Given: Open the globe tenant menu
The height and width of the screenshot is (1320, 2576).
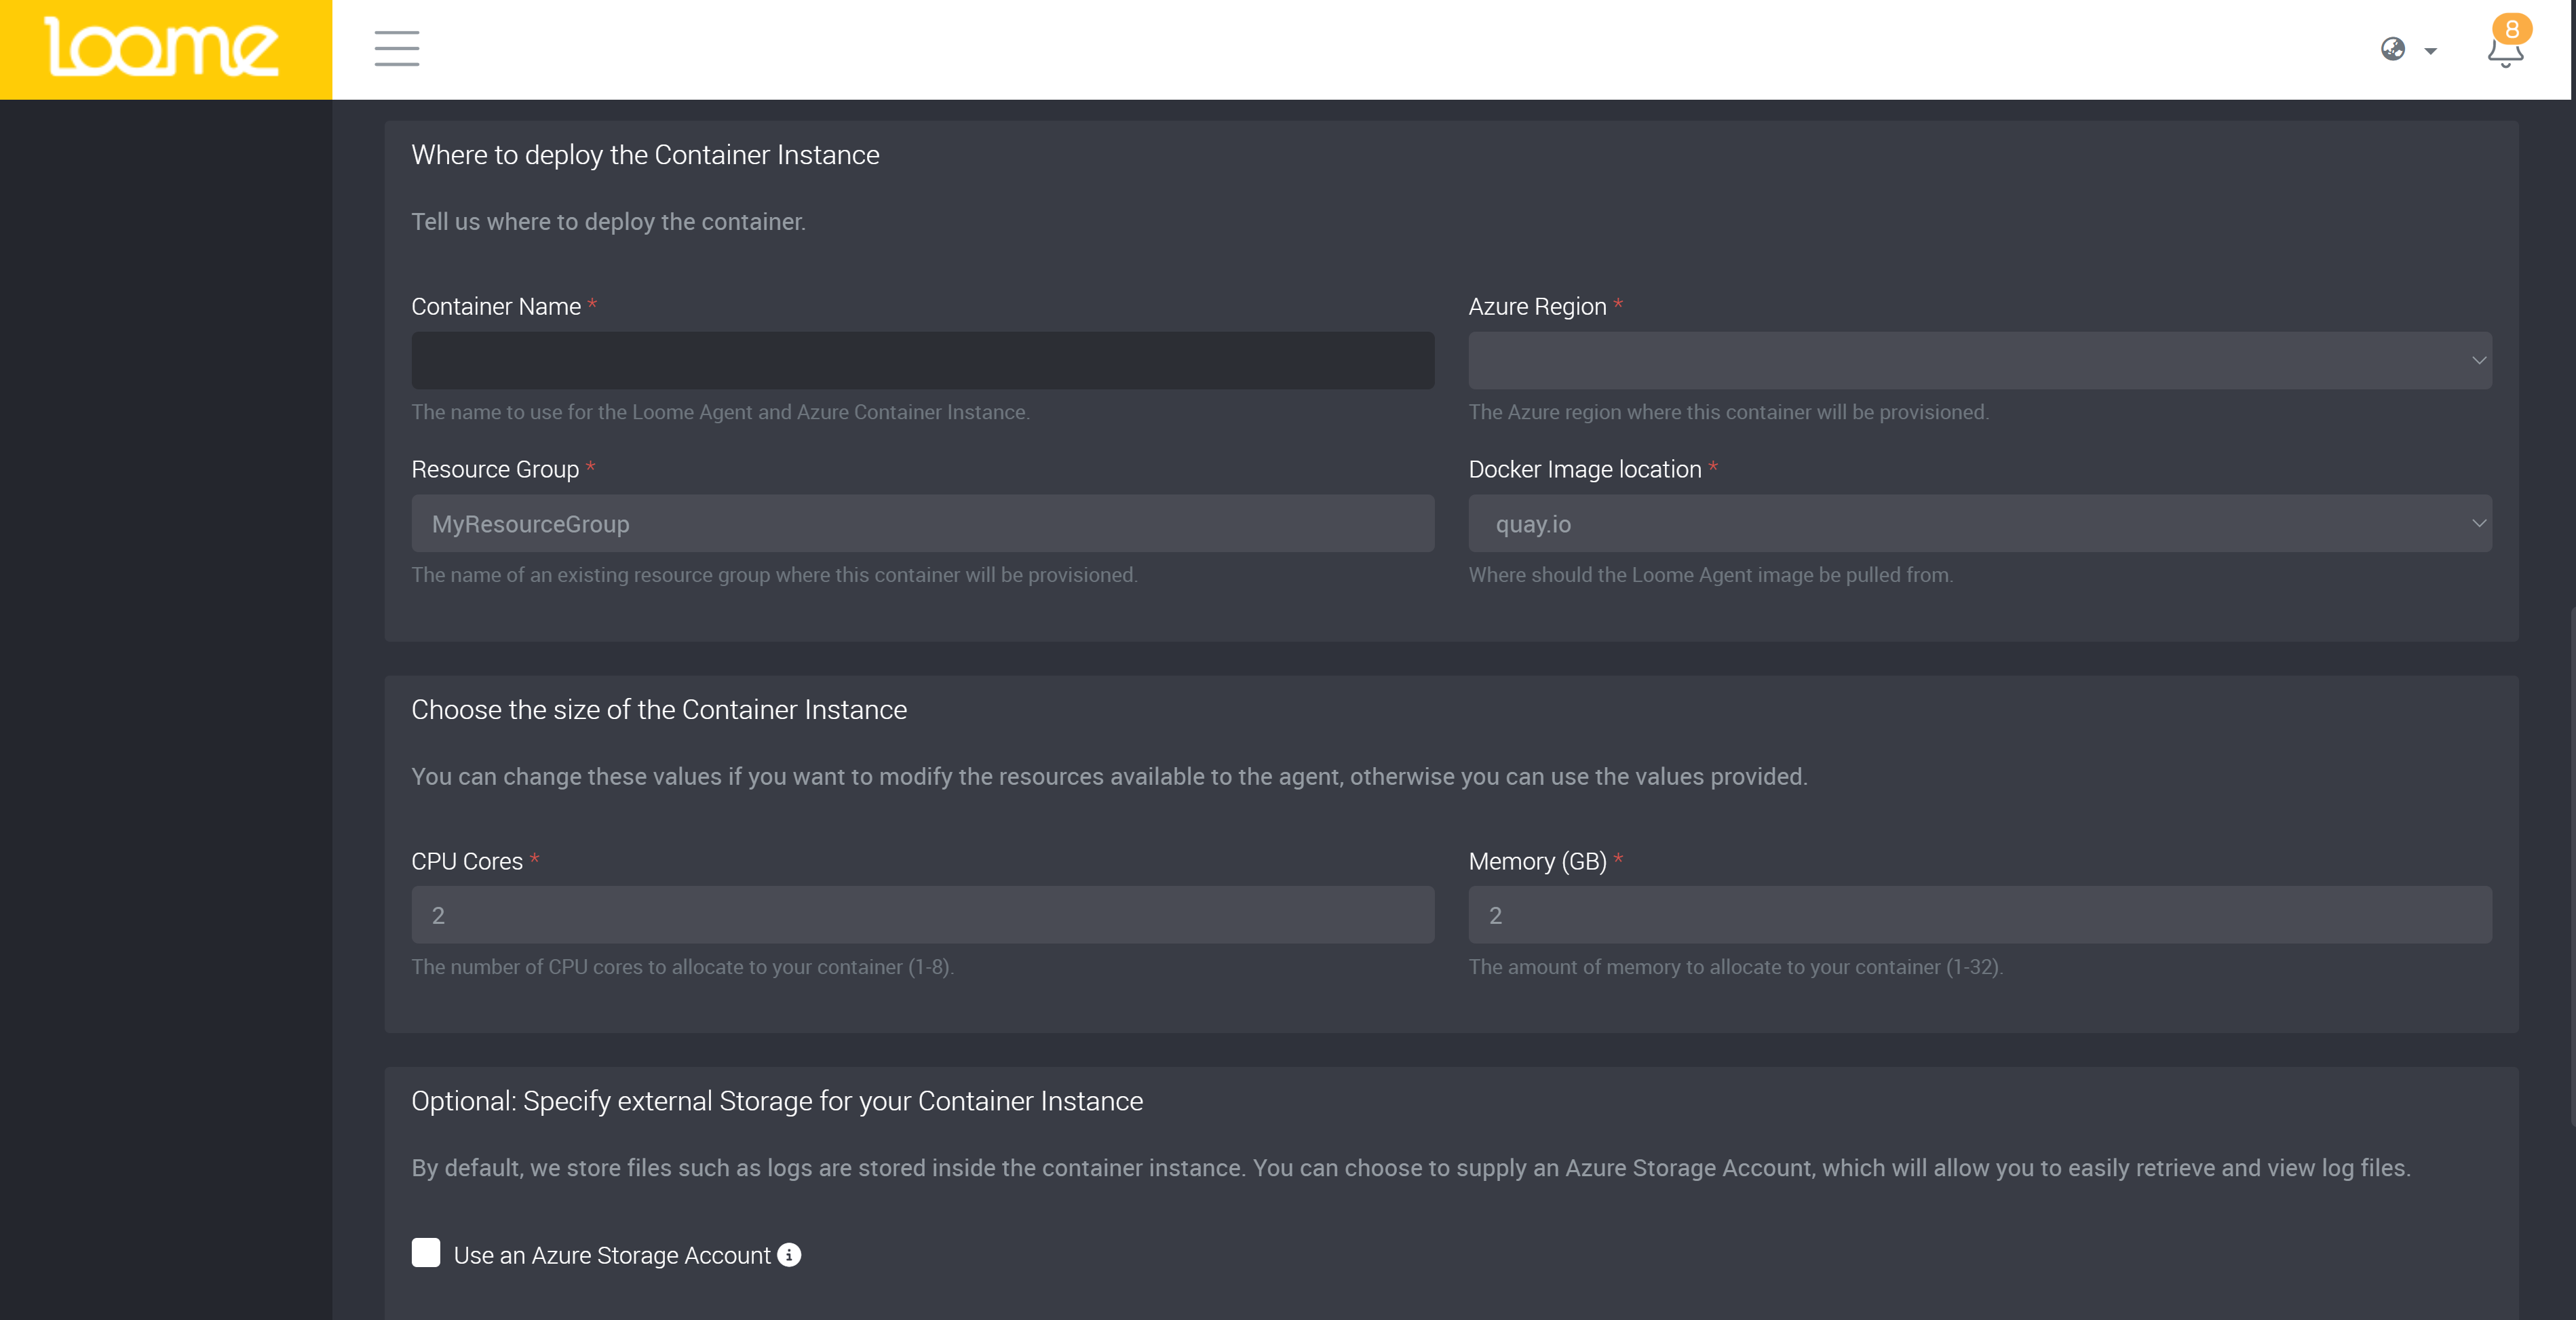Looking at the screenshot, I should (x=2393, y=49).
